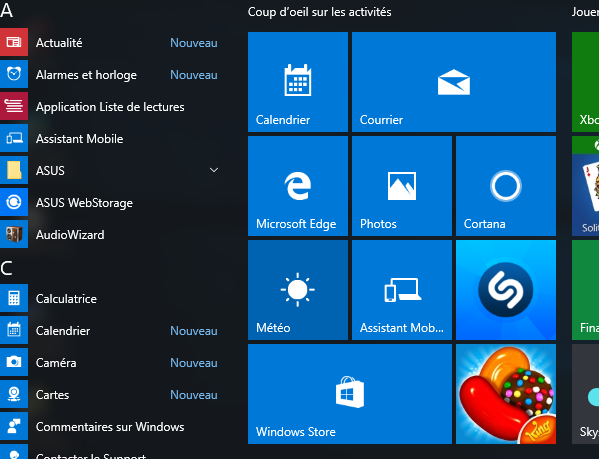
Task: Open the Actualité news app icon
Action: point(14,42)
